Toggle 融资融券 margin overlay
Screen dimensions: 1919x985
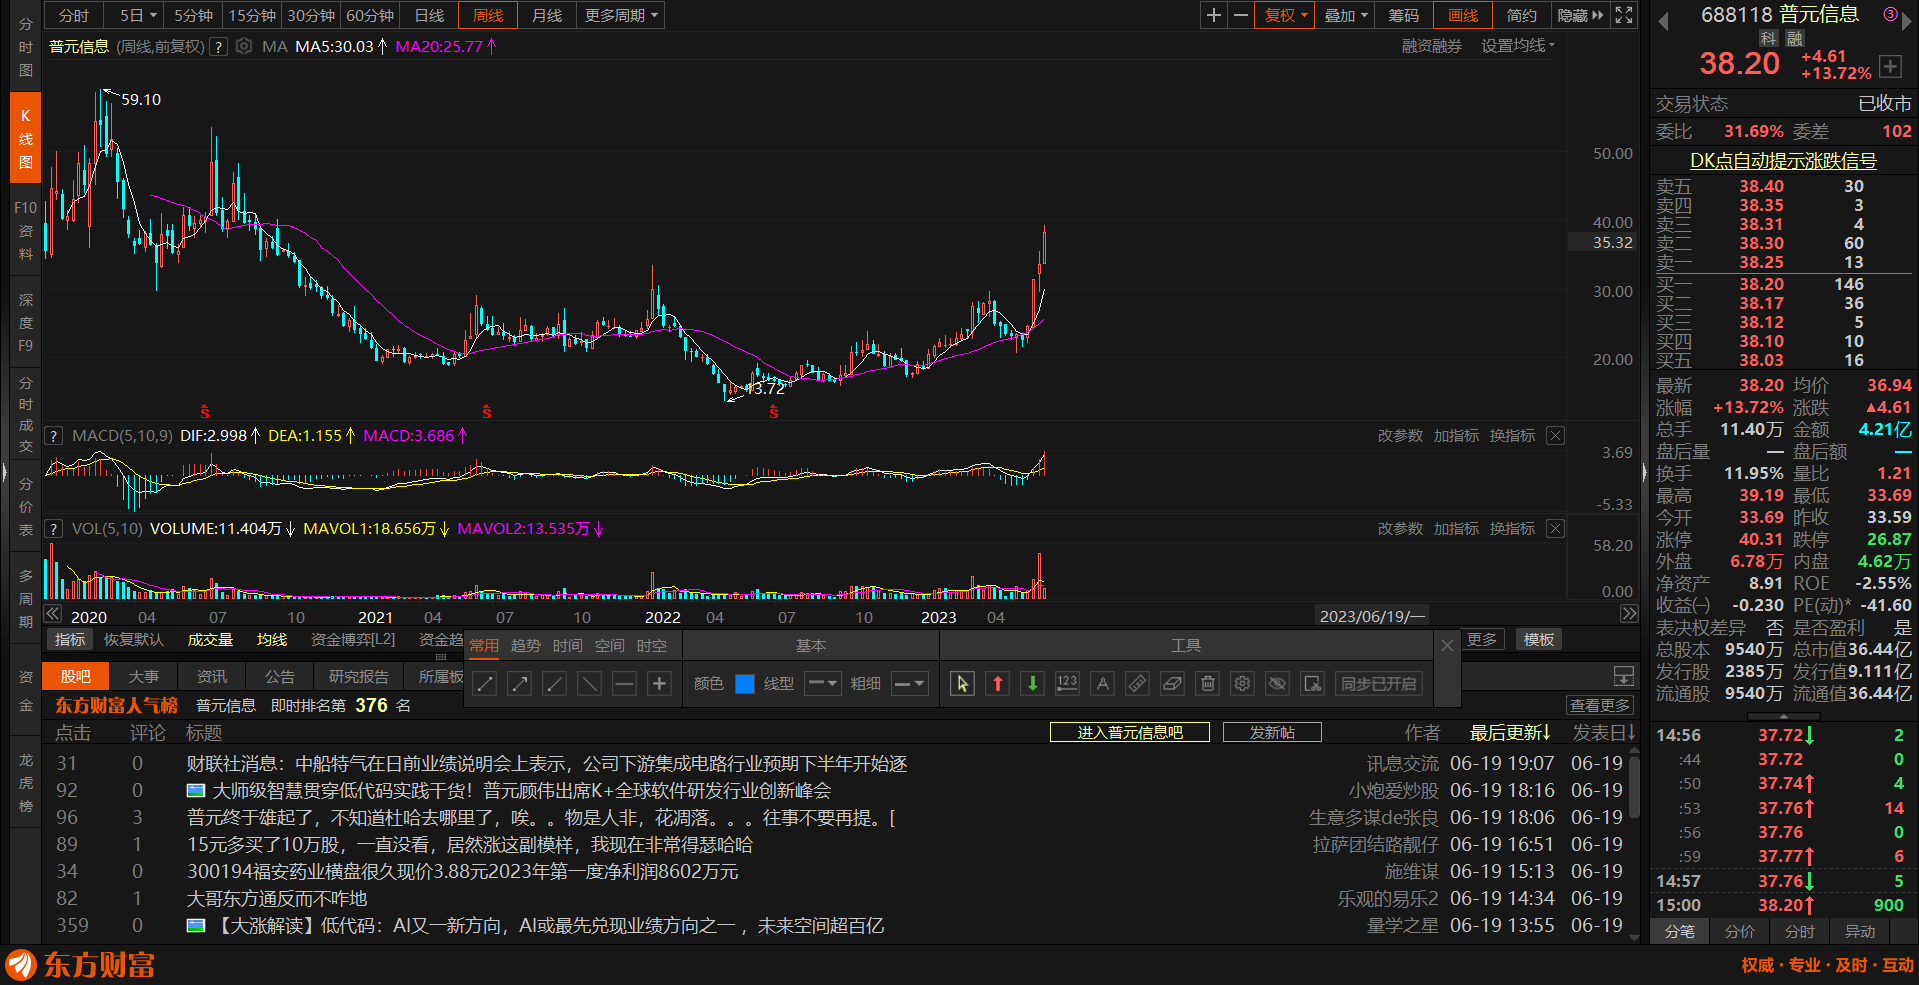coord(1431,46)
